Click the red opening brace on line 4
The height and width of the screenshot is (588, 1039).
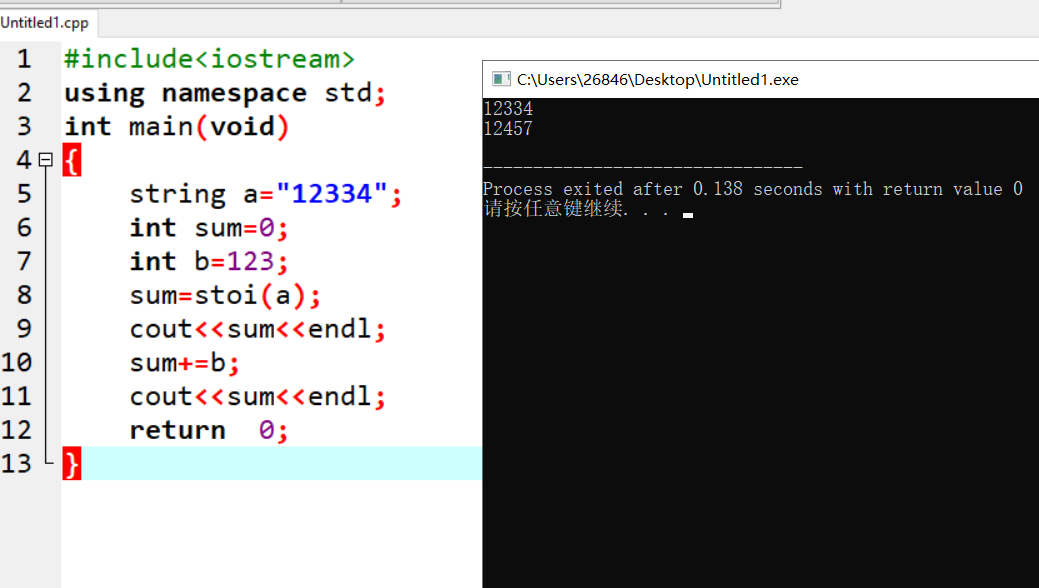(x=71, y=159)
